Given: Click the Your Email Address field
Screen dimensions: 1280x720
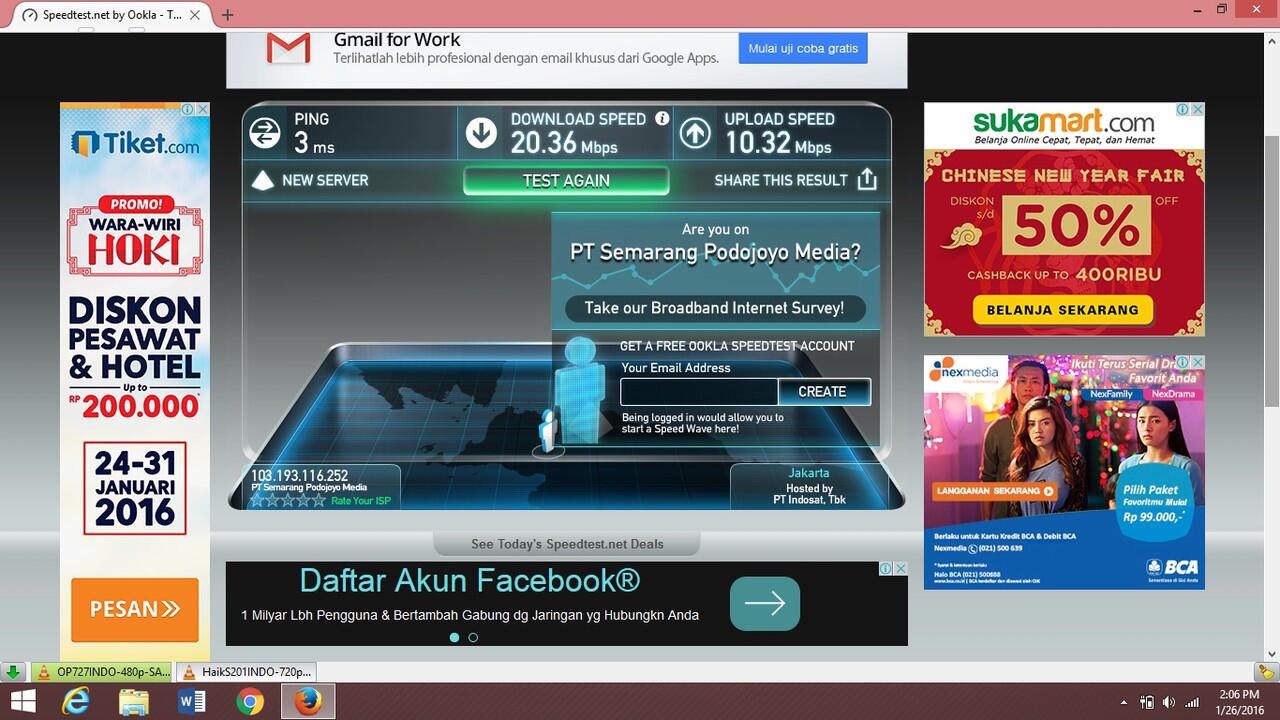Looking at the screenshot, I should [699, 392].
